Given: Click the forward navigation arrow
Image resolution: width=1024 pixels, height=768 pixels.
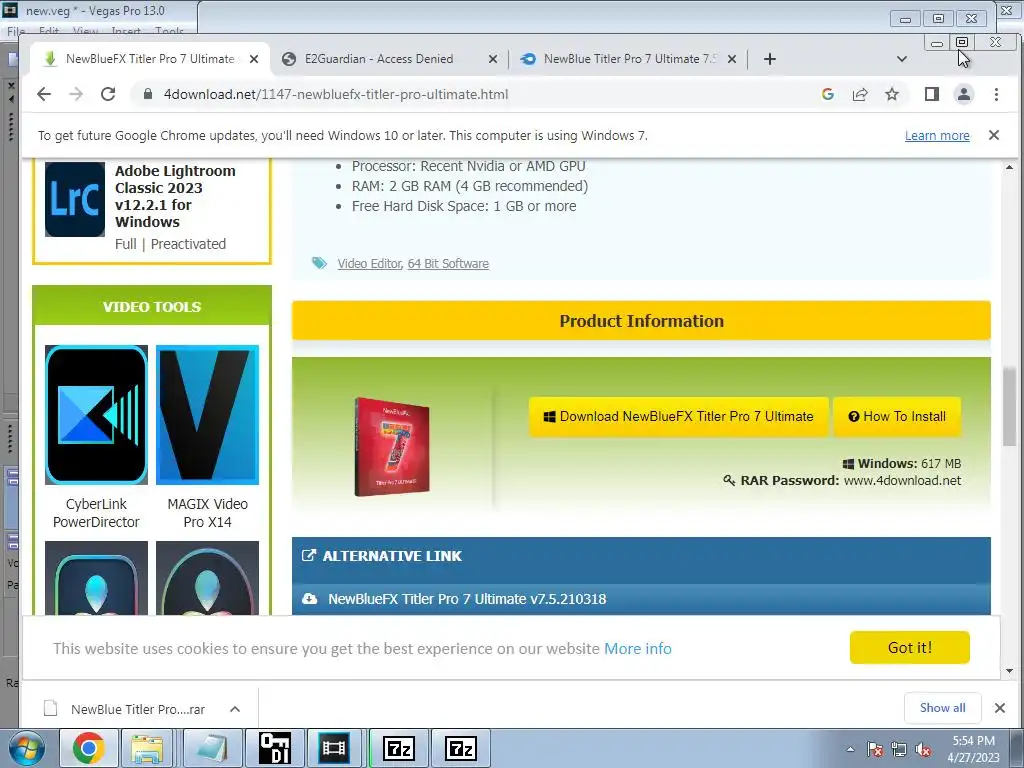Looking at the screenshot, I should tap(76, 94).
